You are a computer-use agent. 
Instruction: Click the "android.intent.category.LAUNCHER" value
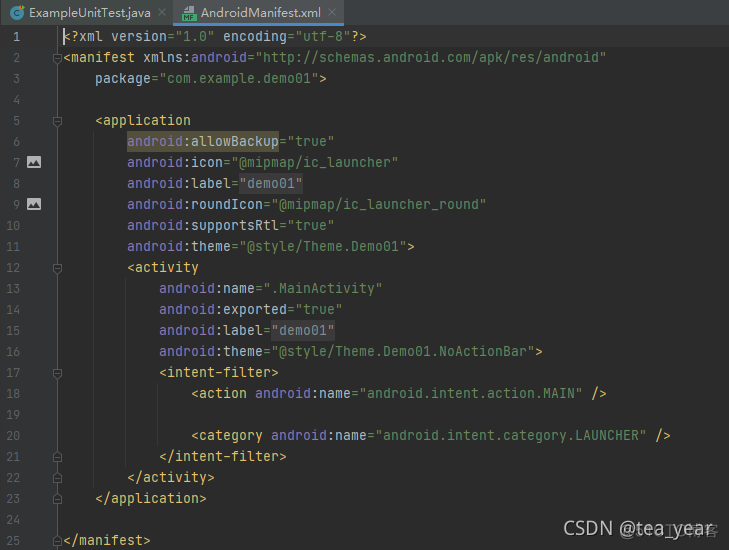(510, 436)
